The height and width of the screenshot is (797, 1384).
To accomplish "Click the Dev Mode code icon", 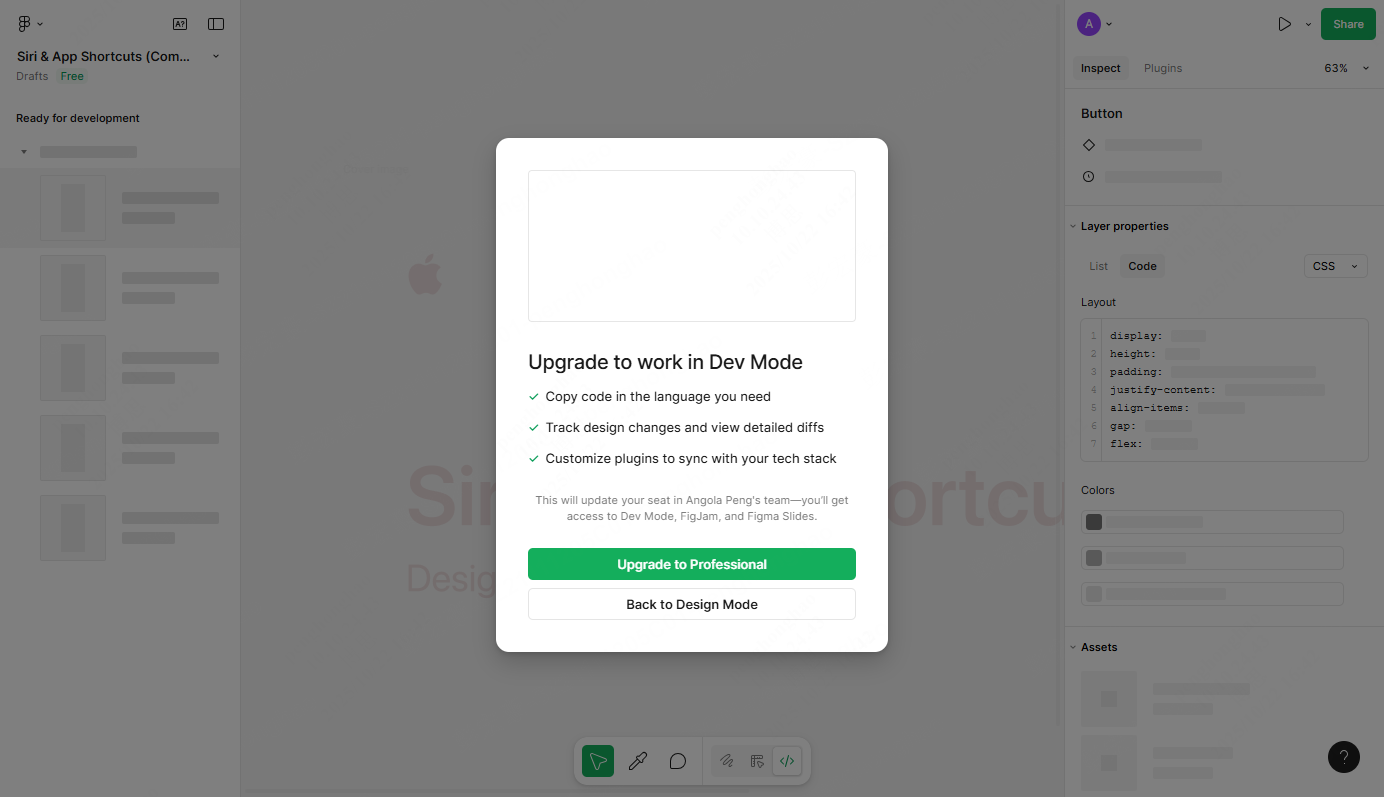I will tap(787, 762).
